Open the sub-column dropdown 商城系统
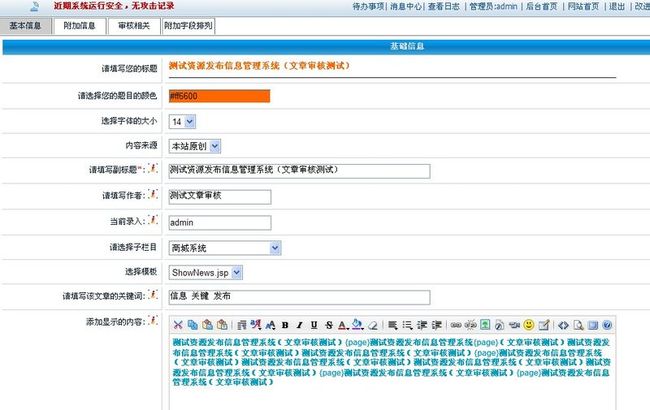The width and height of the screenshot is (650, 410). 225,248
